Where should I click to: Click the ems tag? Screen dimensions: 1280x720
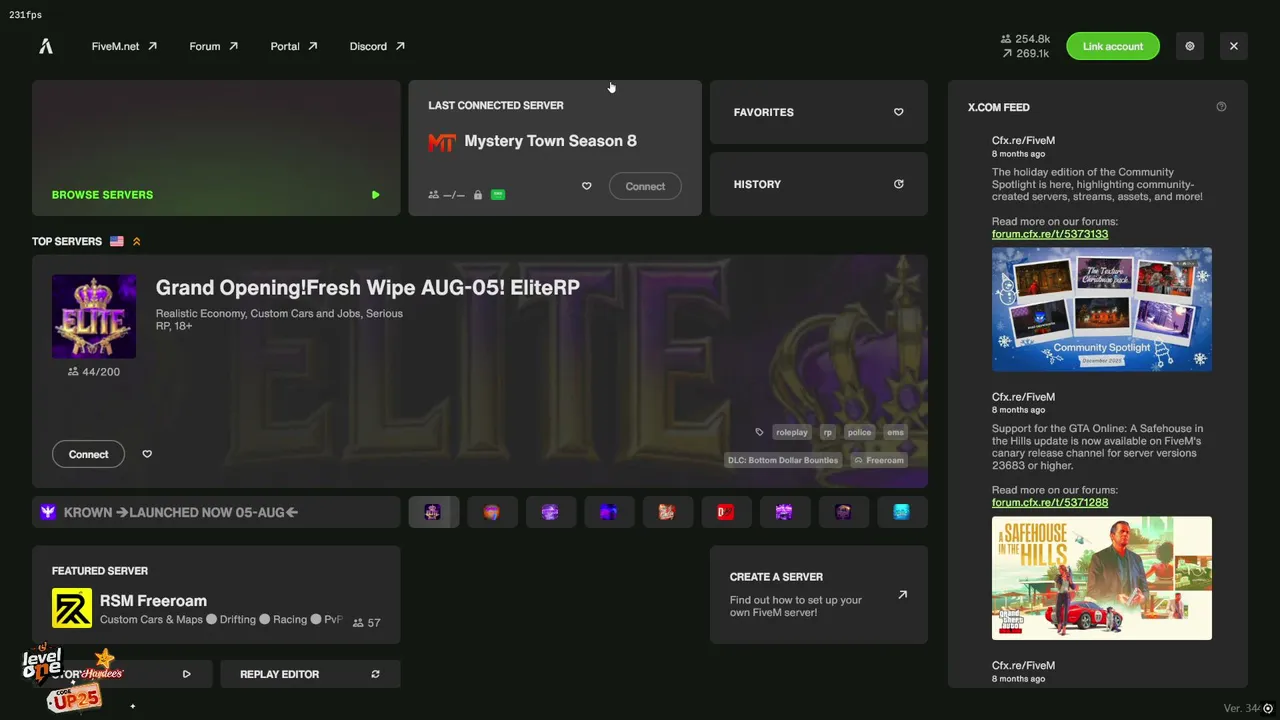coord(895,432)
